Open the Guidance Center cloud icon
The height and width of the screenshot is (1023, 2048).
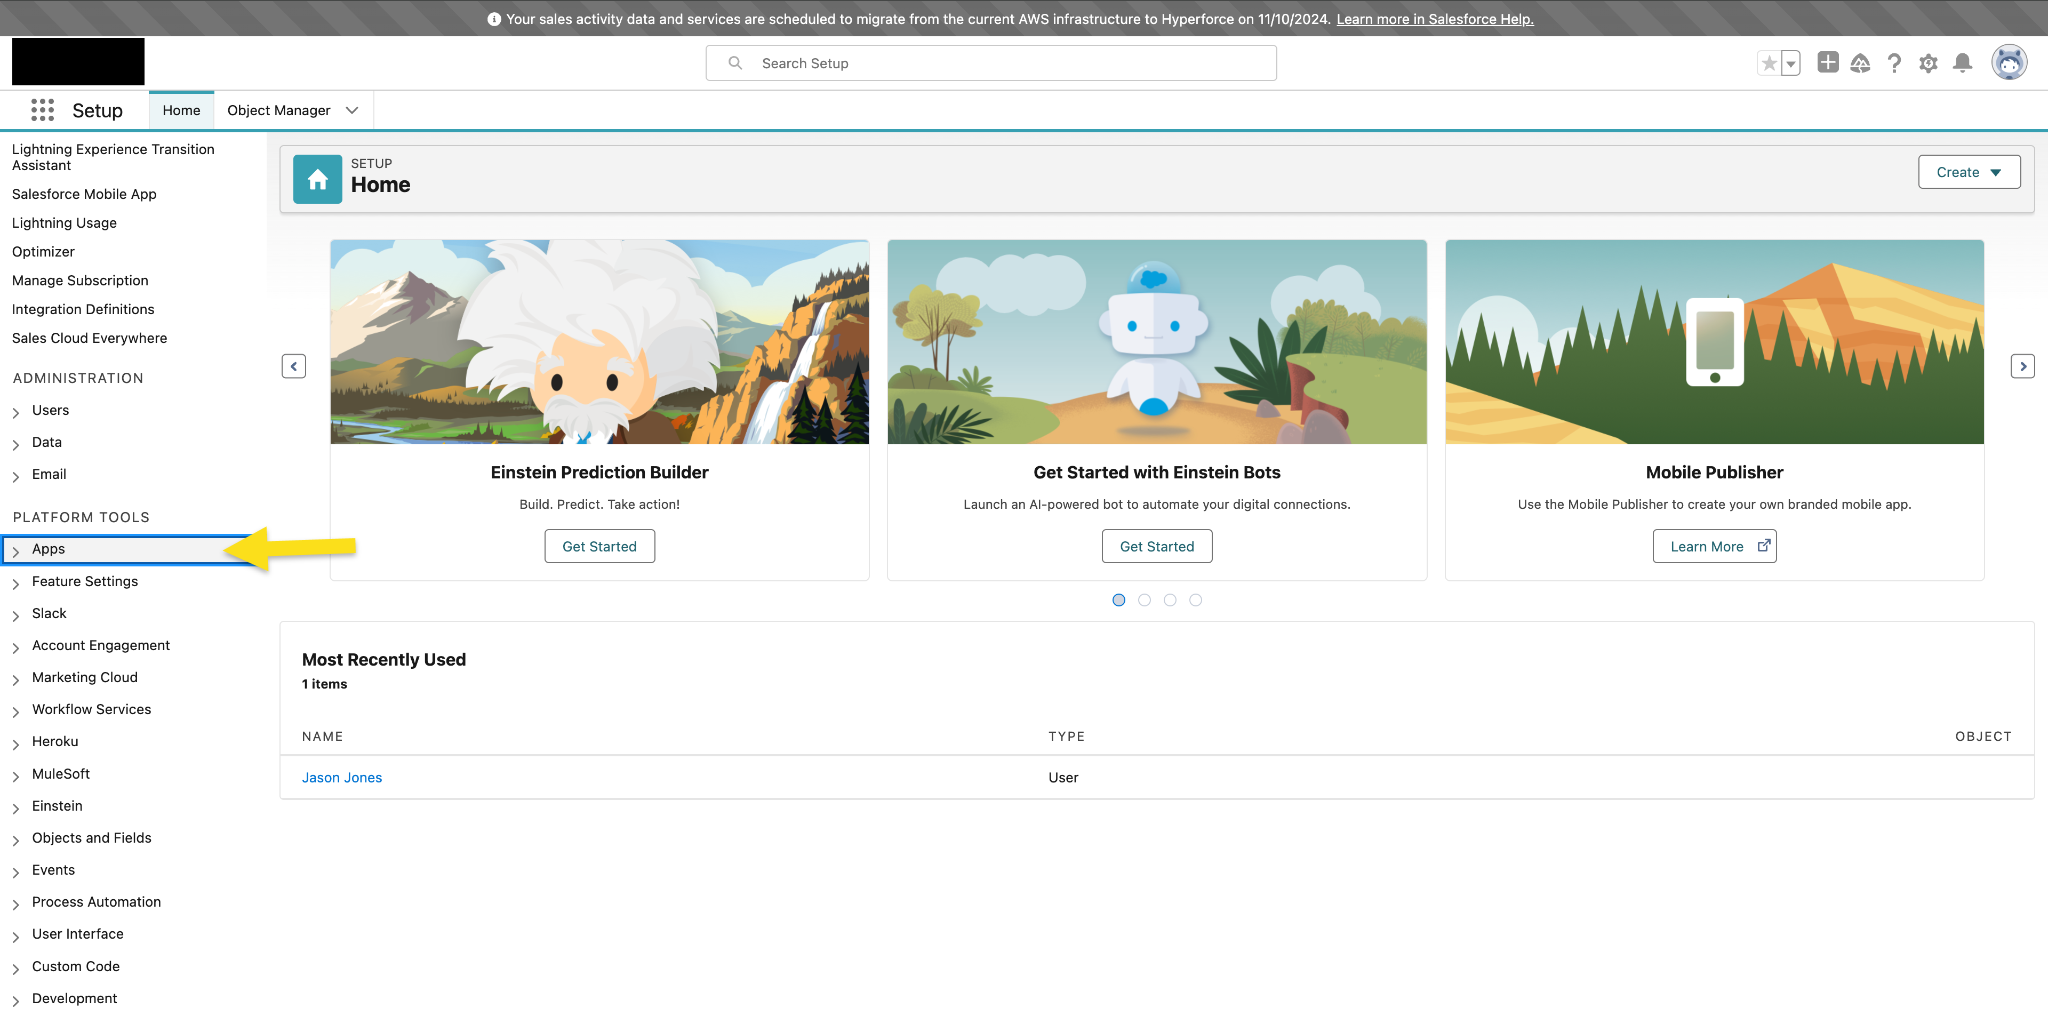(x=1860, y=63)
